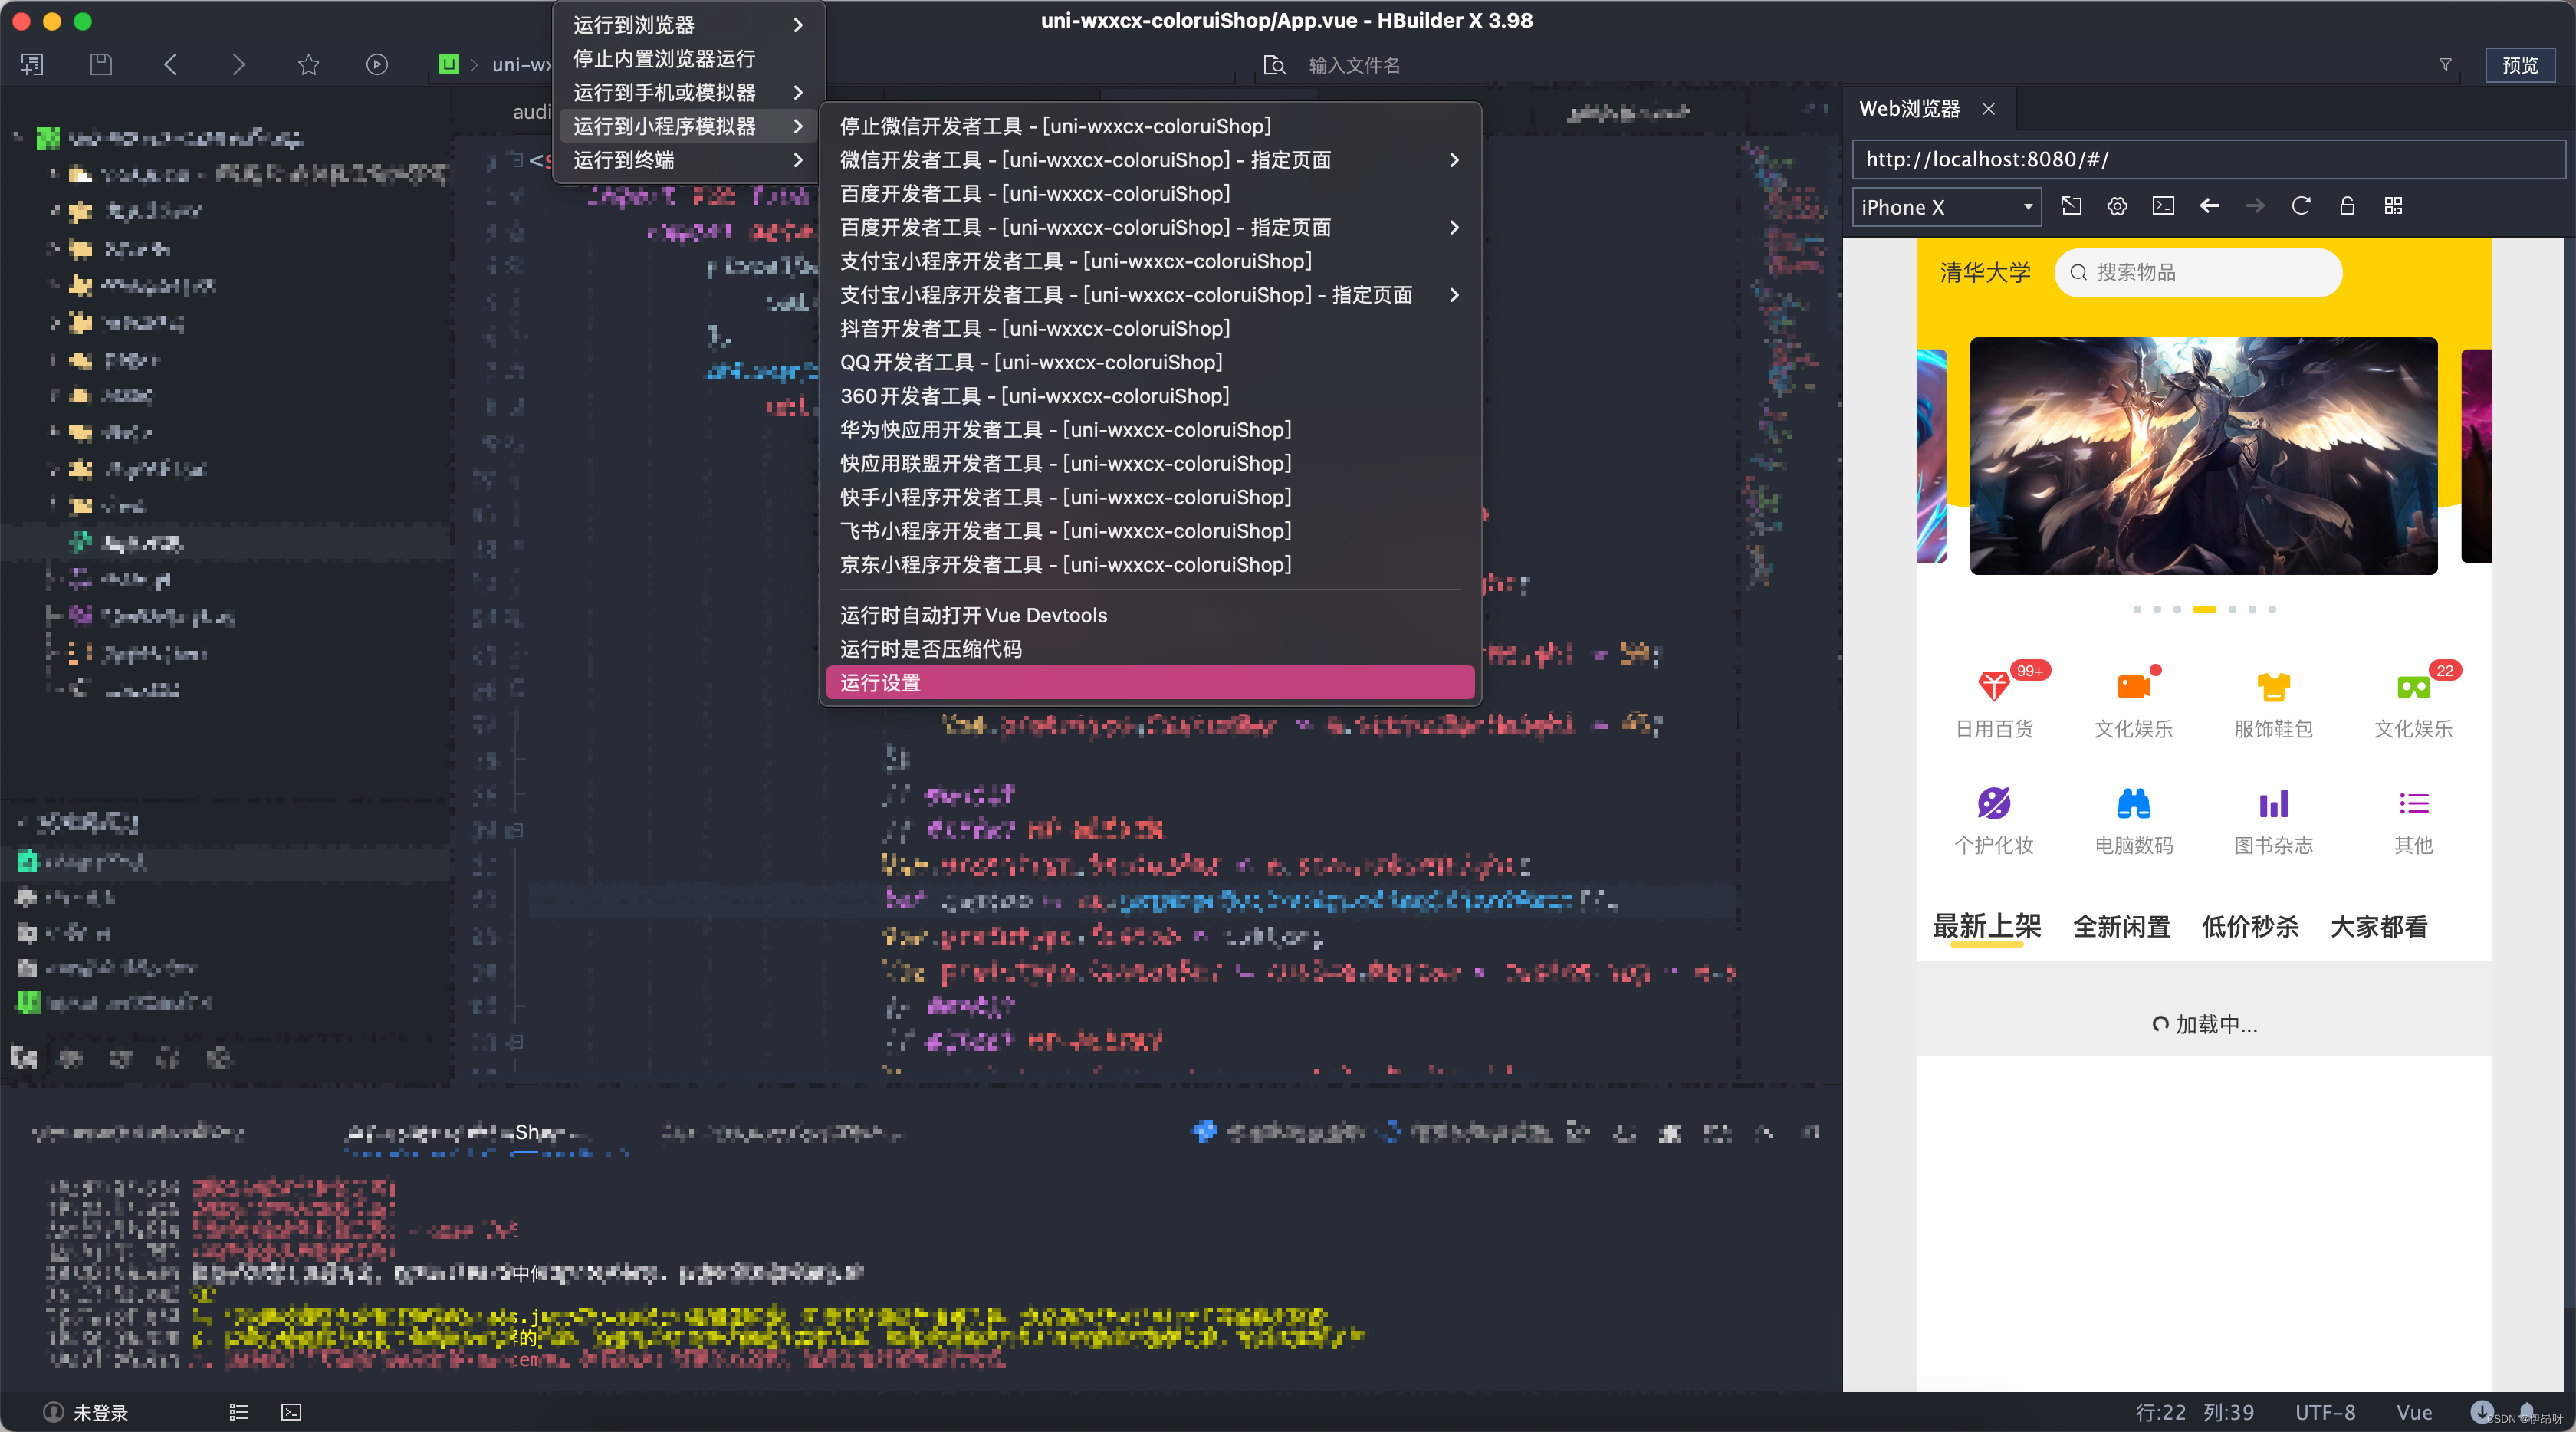Go forward with the right arrow toolbar icon
The width and height of the screenshot is (2576, 1432).
[x=238, y=65]
